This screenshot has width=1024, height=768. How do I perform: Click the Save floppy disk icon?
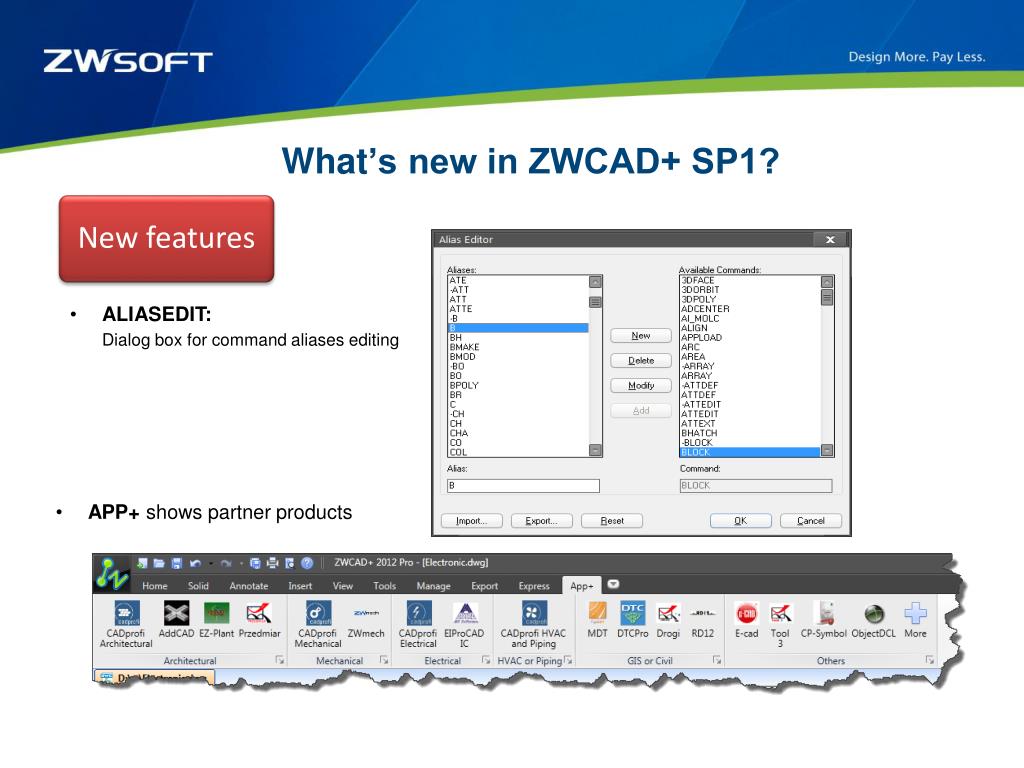(x=176, y=563)
